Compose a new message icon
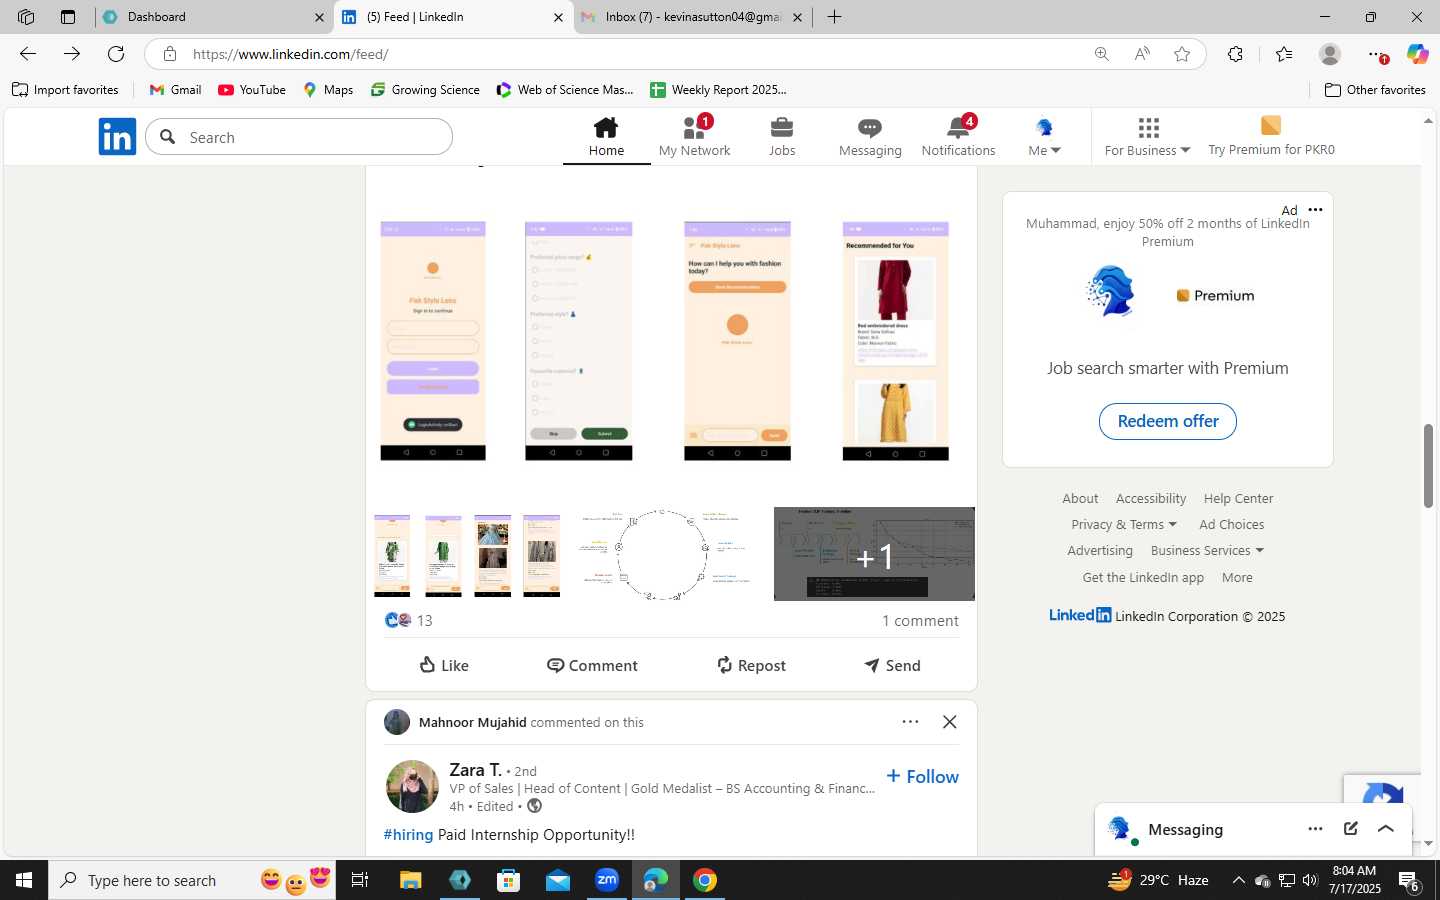Screen dimensions: 1440x900 [x=1351, y=829]
